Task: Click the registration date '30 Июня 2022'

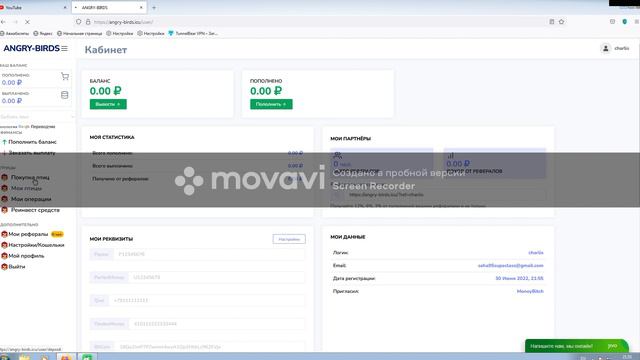Action: 519,278
